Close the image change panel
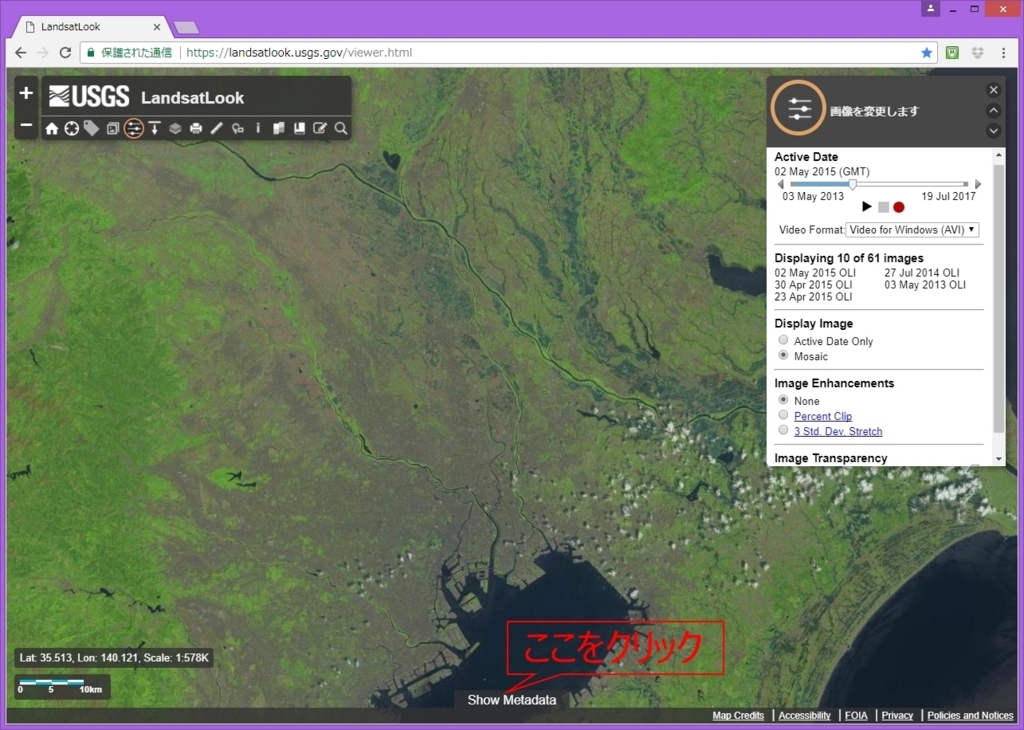 pyautogui.click(x=993, y=90)
